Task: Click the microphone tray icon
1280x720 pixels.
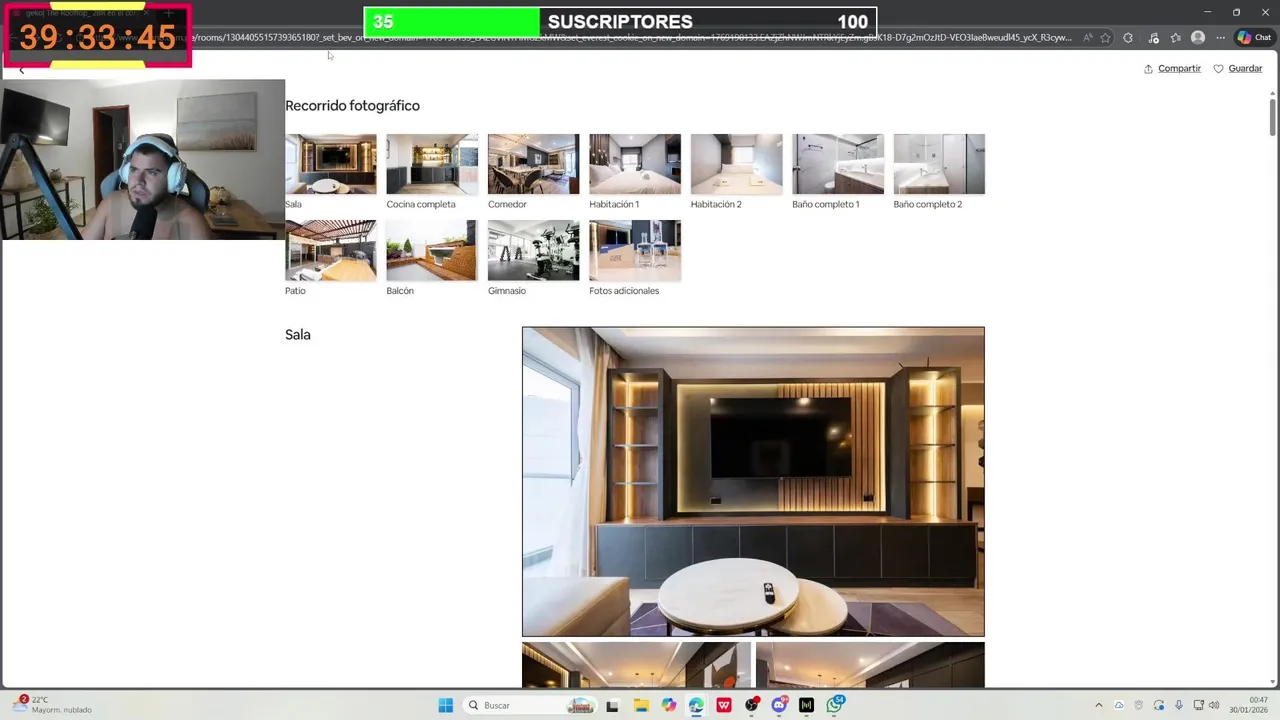Action: tap(1179, 705)
